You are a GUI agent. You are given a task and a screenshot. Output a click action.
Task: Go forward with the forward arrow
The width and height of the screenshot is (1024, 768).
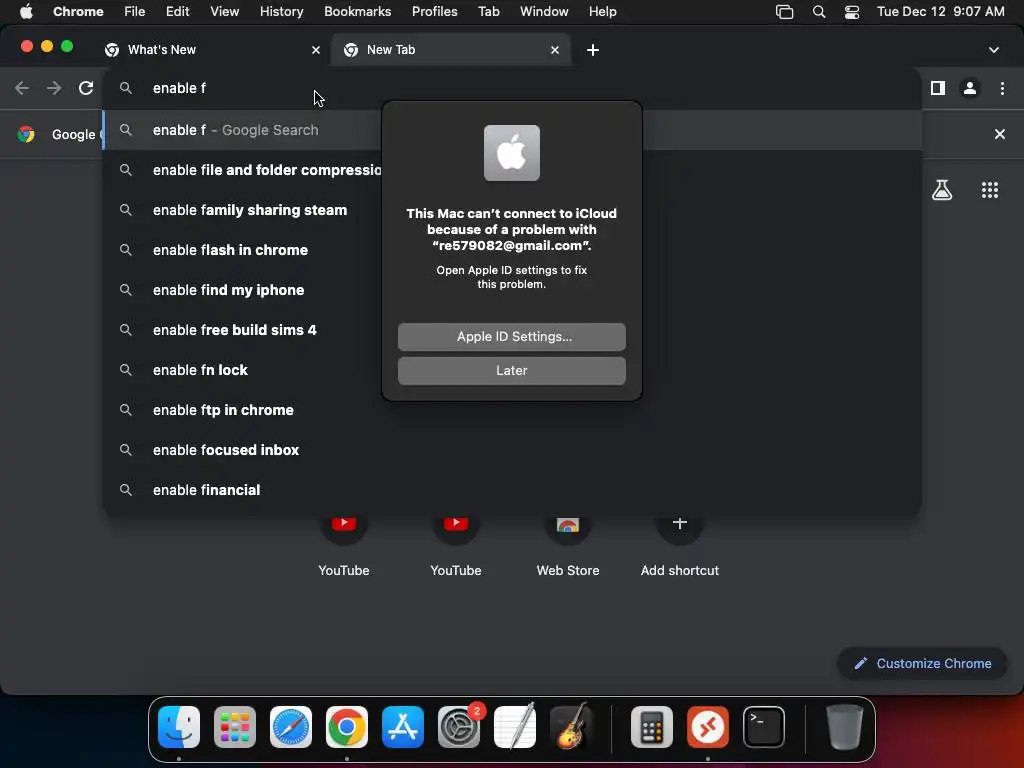[x=54, y=88]
